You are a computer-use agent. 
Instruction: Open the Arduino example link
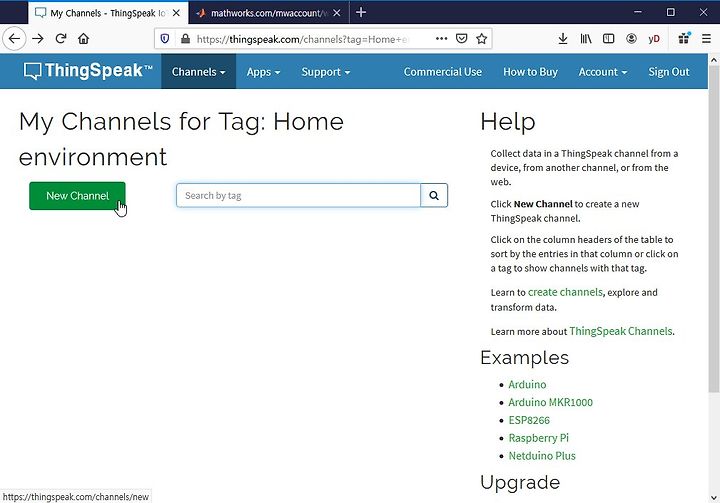click(x=527, y=384)
